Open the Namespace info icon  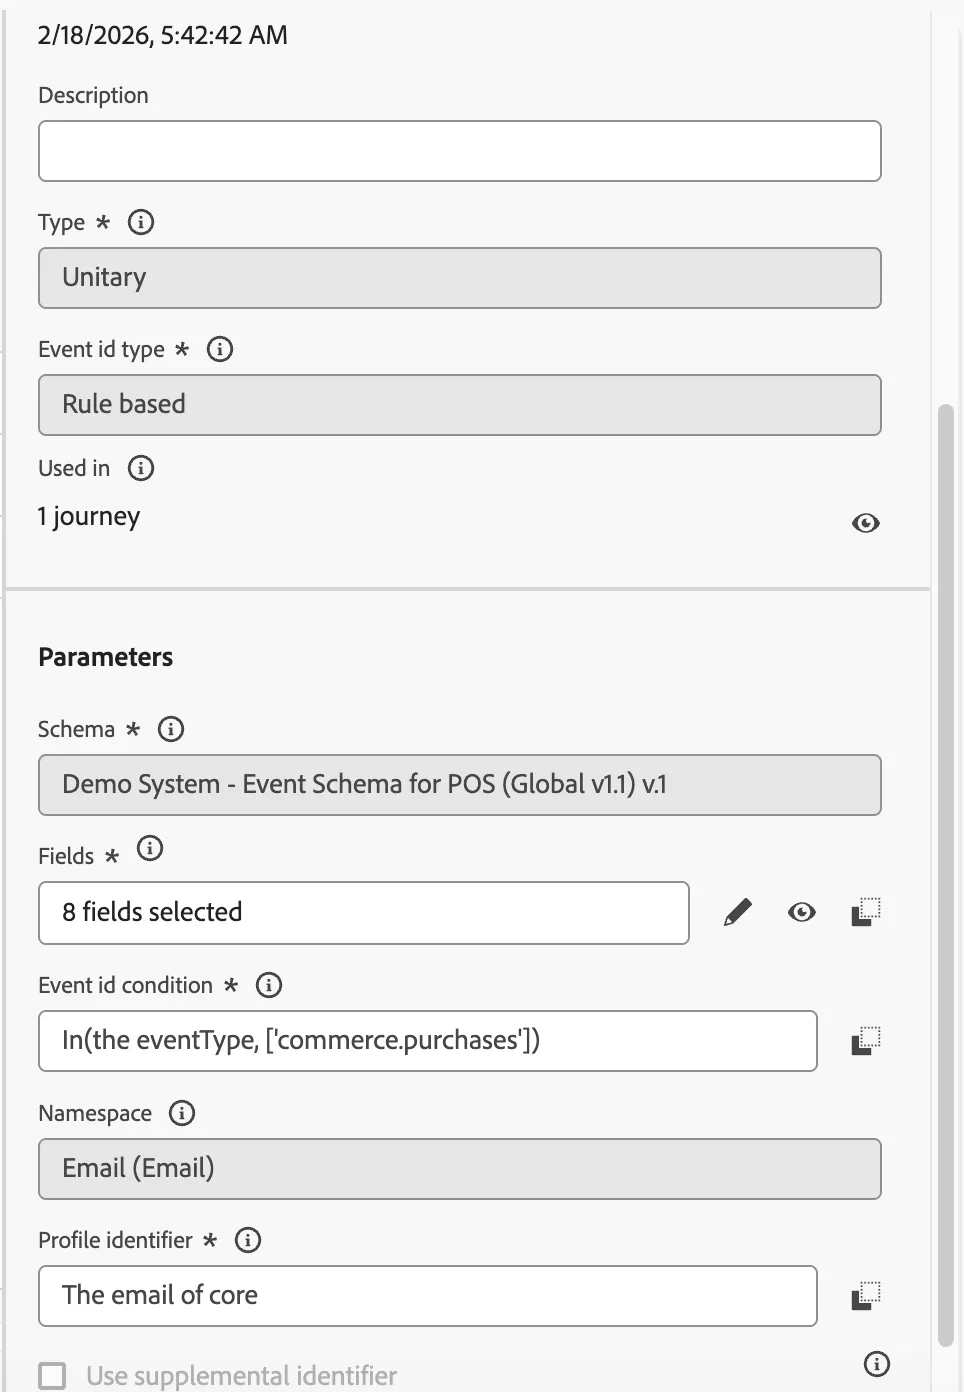(x=182, y=1113)
